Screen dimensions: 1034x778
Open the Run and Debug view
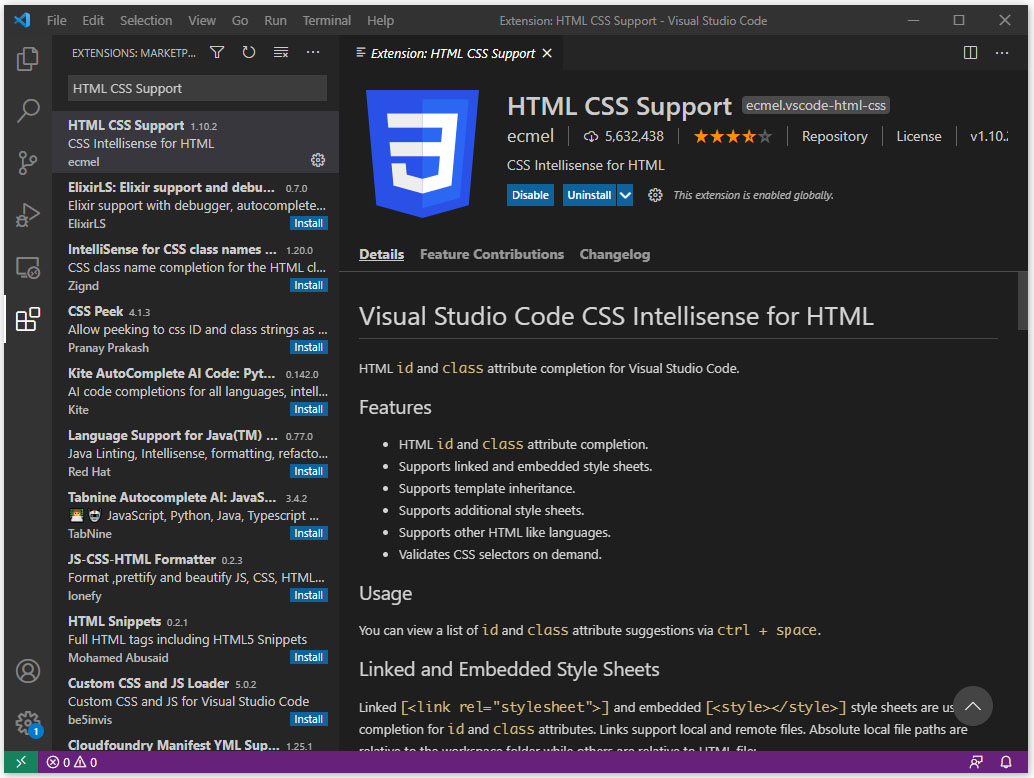click(28, 214)
